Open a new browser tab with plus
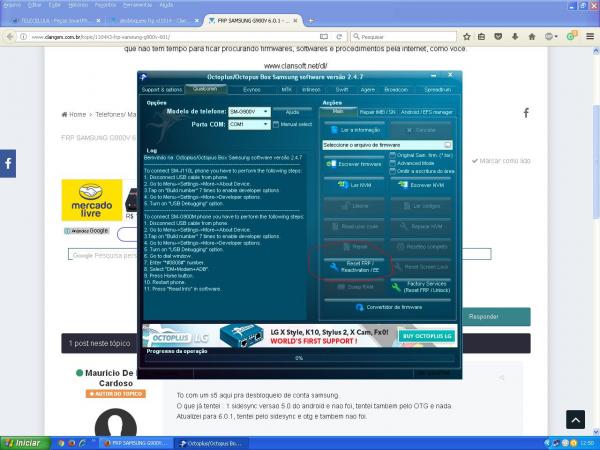Screen dimensions: 600x450 pyautogui.click(x=311, y=21)
